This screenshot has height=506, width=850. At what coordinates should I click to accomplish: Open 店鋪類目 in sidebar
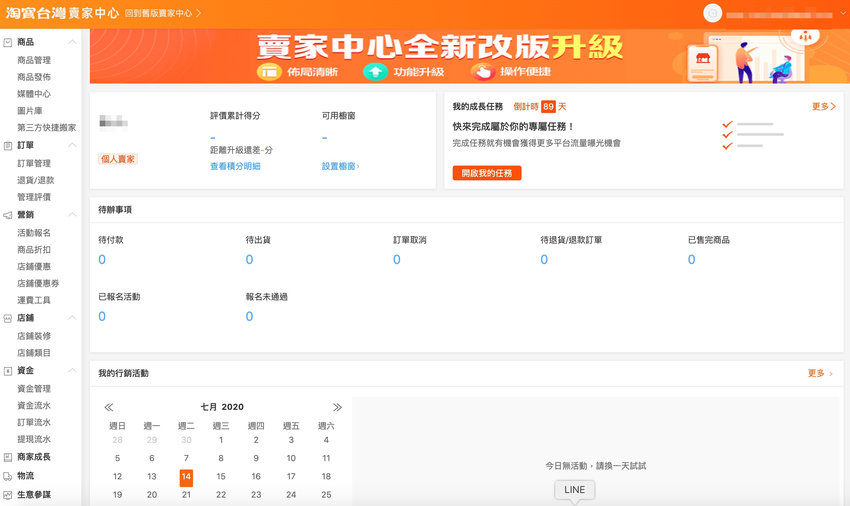34,353
